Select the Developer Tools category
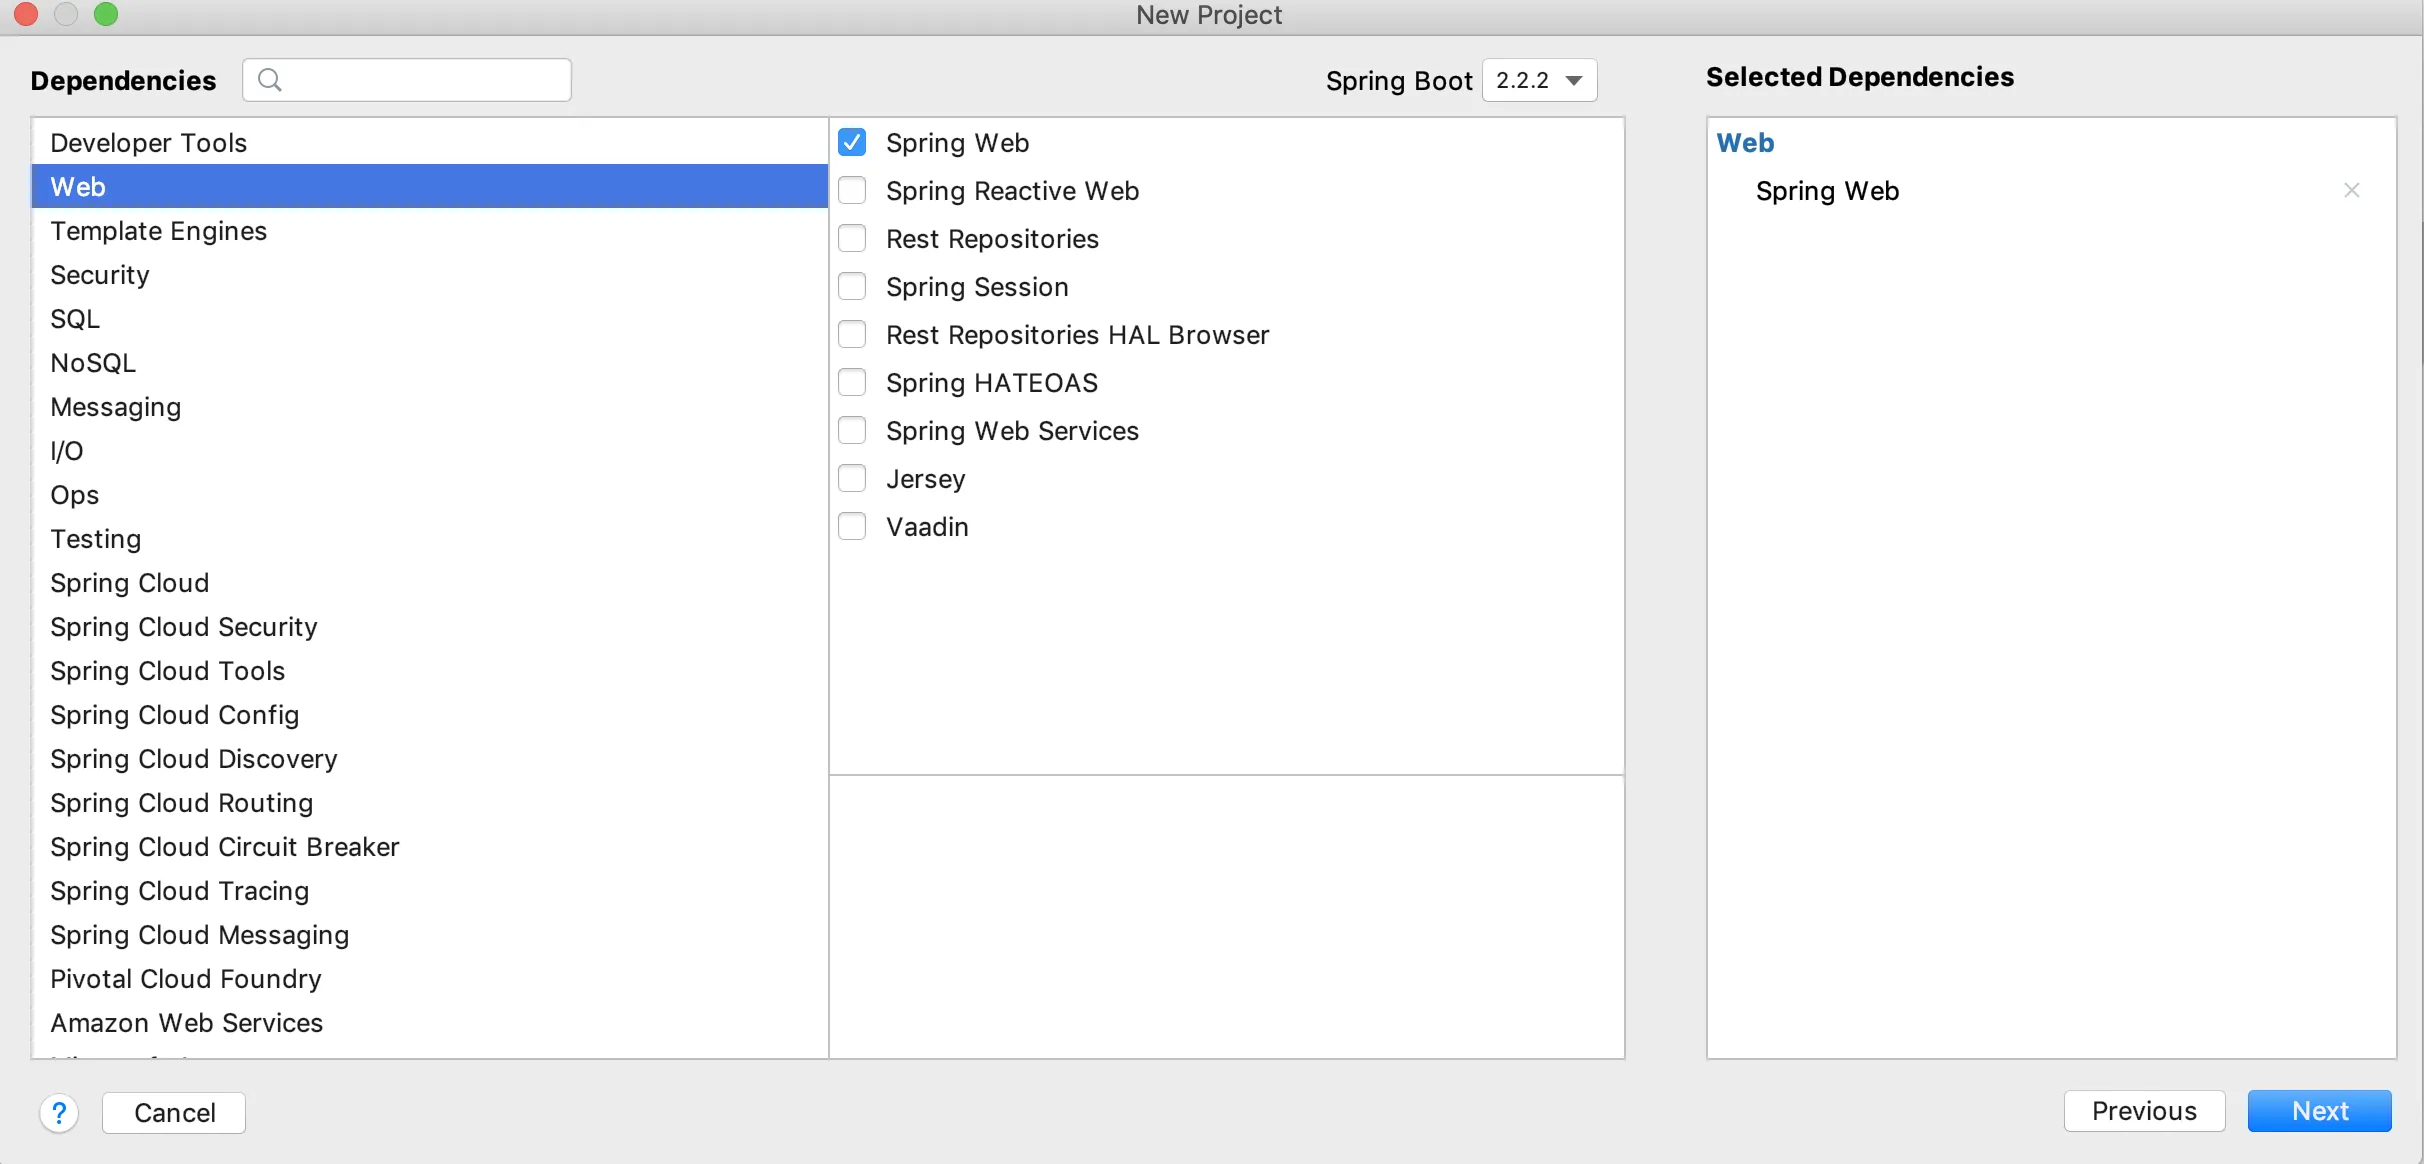2424x1164 pixels. point(430,143)
